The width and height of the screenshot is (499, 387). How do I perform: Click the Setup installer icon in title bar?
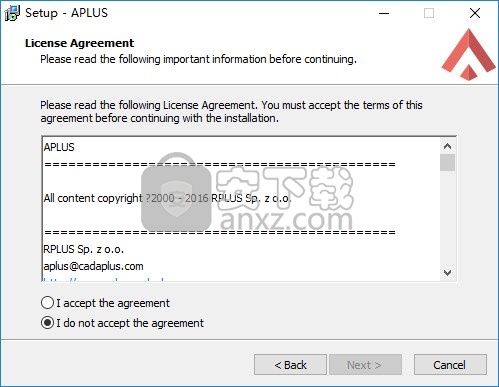click(x=12, y=13)
